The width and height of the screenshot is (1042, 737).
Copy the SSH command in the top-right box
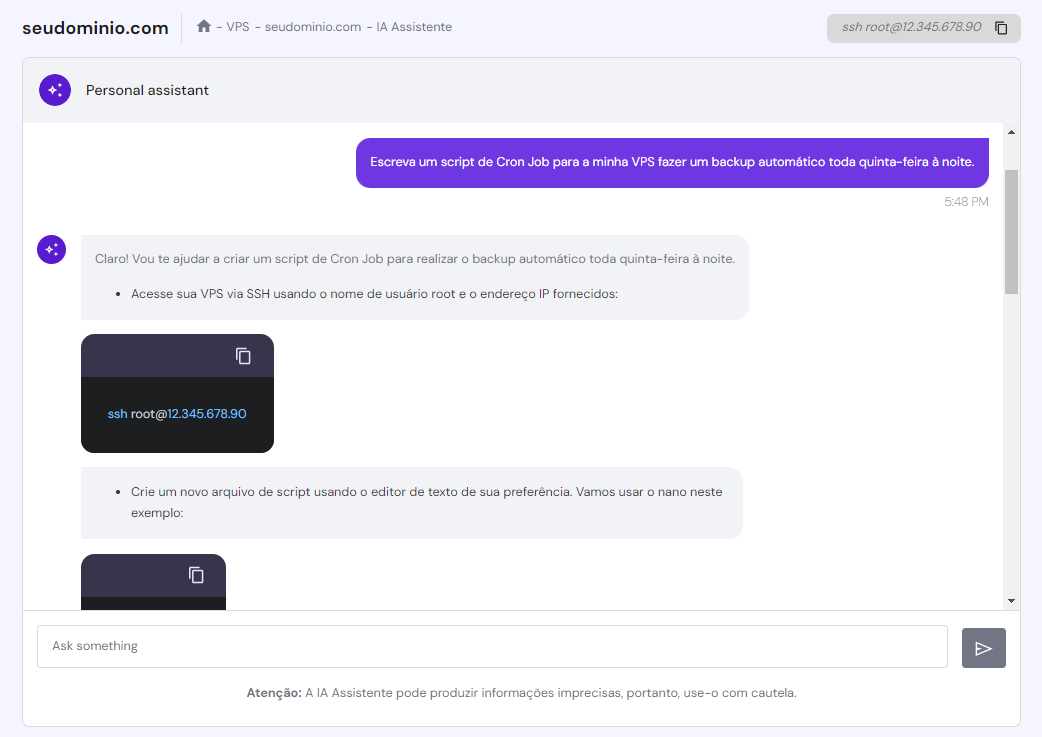pos(1001,28)
